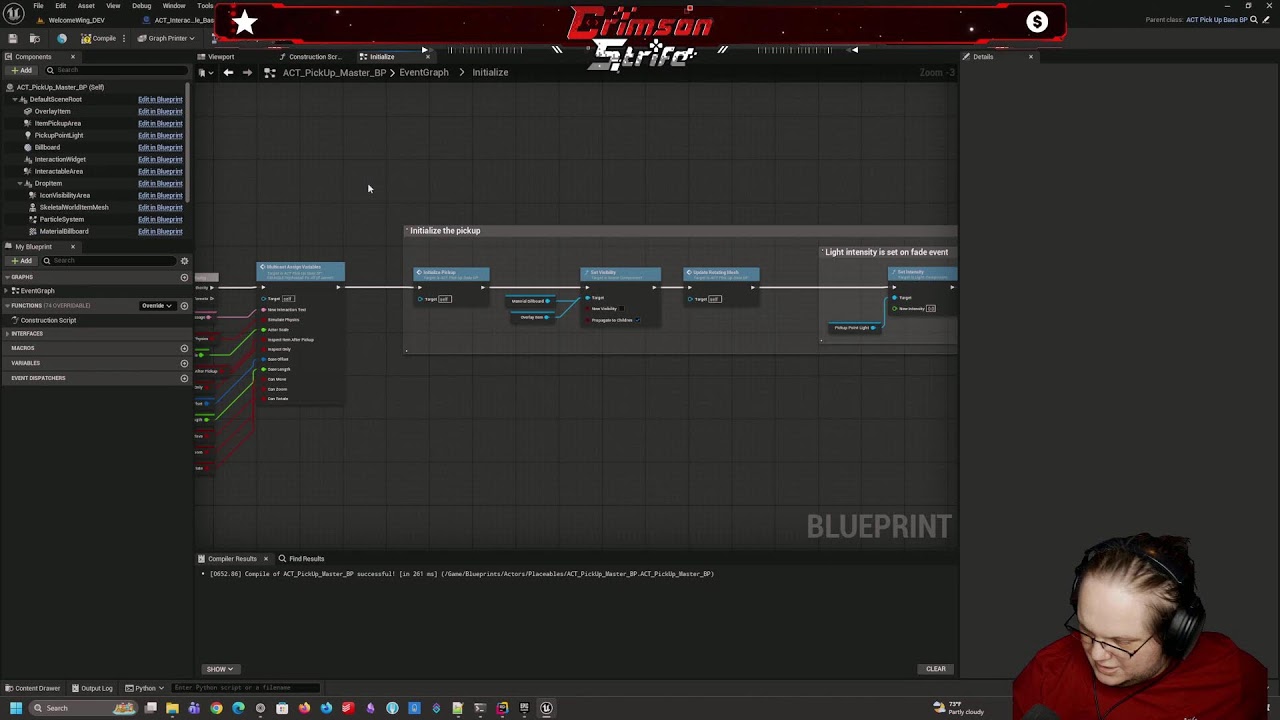The height and width of the screenshot is (720, 1280).
Task: Select the ItemPickupArea component
Action: coord(58,123)
